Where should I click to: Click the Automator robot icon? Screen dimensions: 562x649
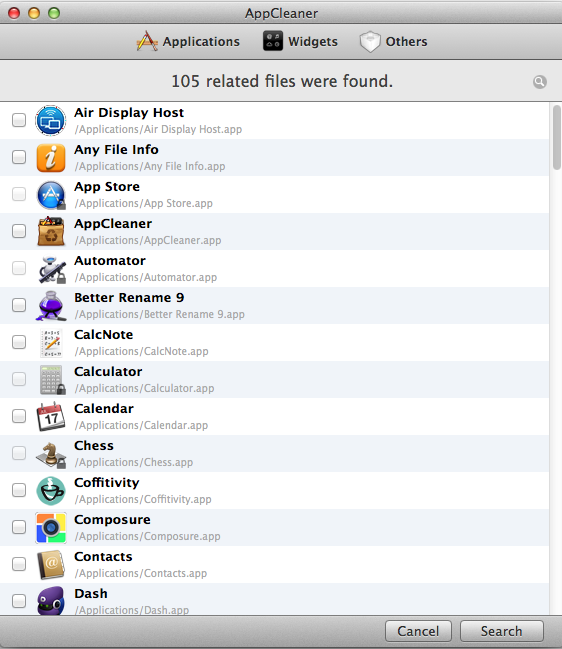(51, 269)
